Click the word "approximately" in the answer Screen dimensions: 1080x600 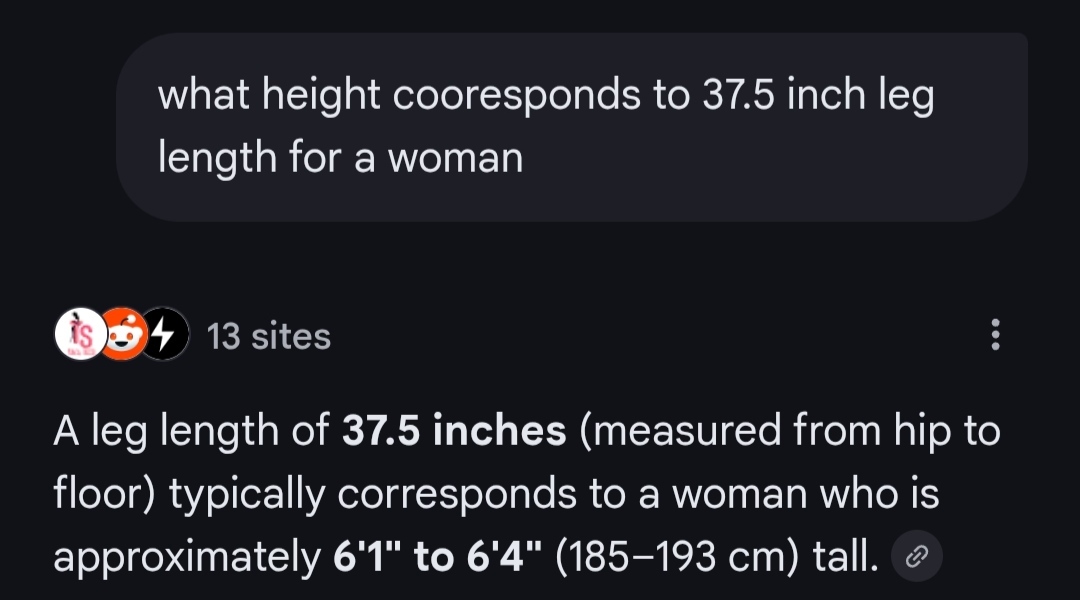coord(185,559)
